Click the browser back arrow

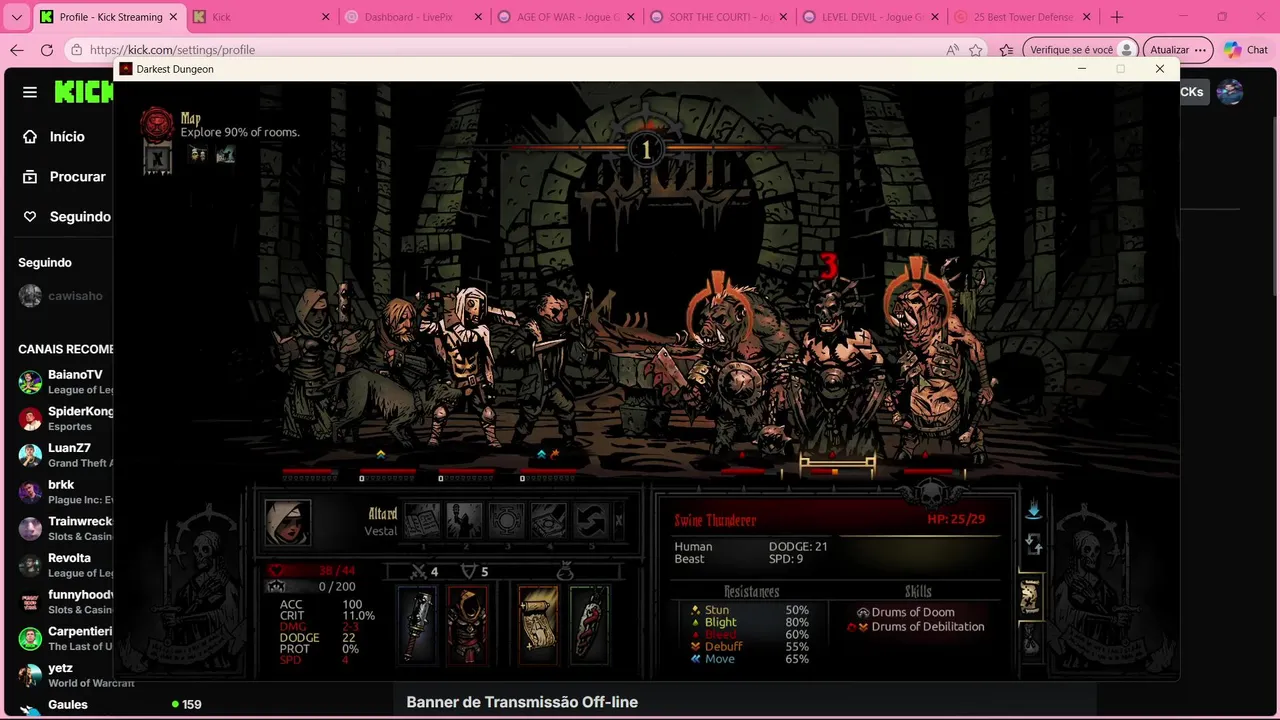(x=17, y=50)
